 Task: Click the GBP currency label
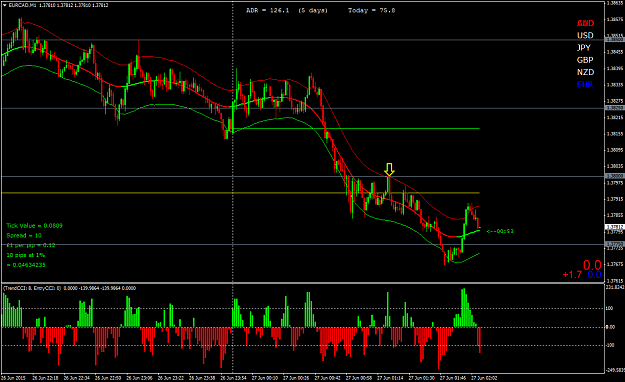585,60
